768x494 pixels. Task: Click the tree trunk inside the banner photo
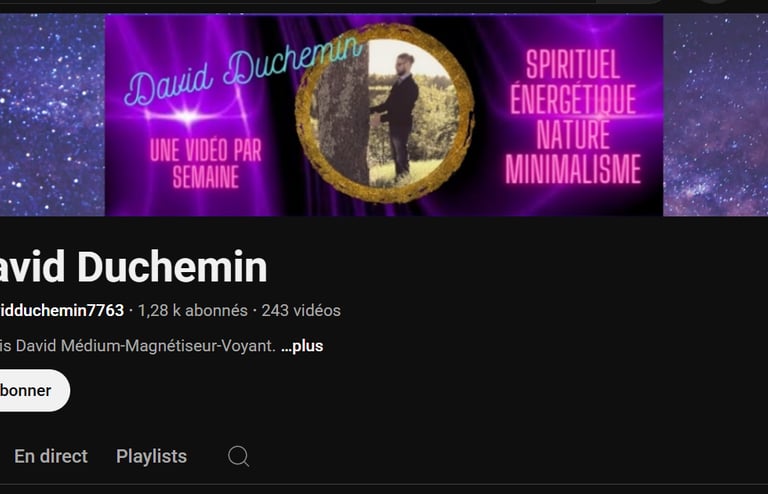(x=340, y=120)
